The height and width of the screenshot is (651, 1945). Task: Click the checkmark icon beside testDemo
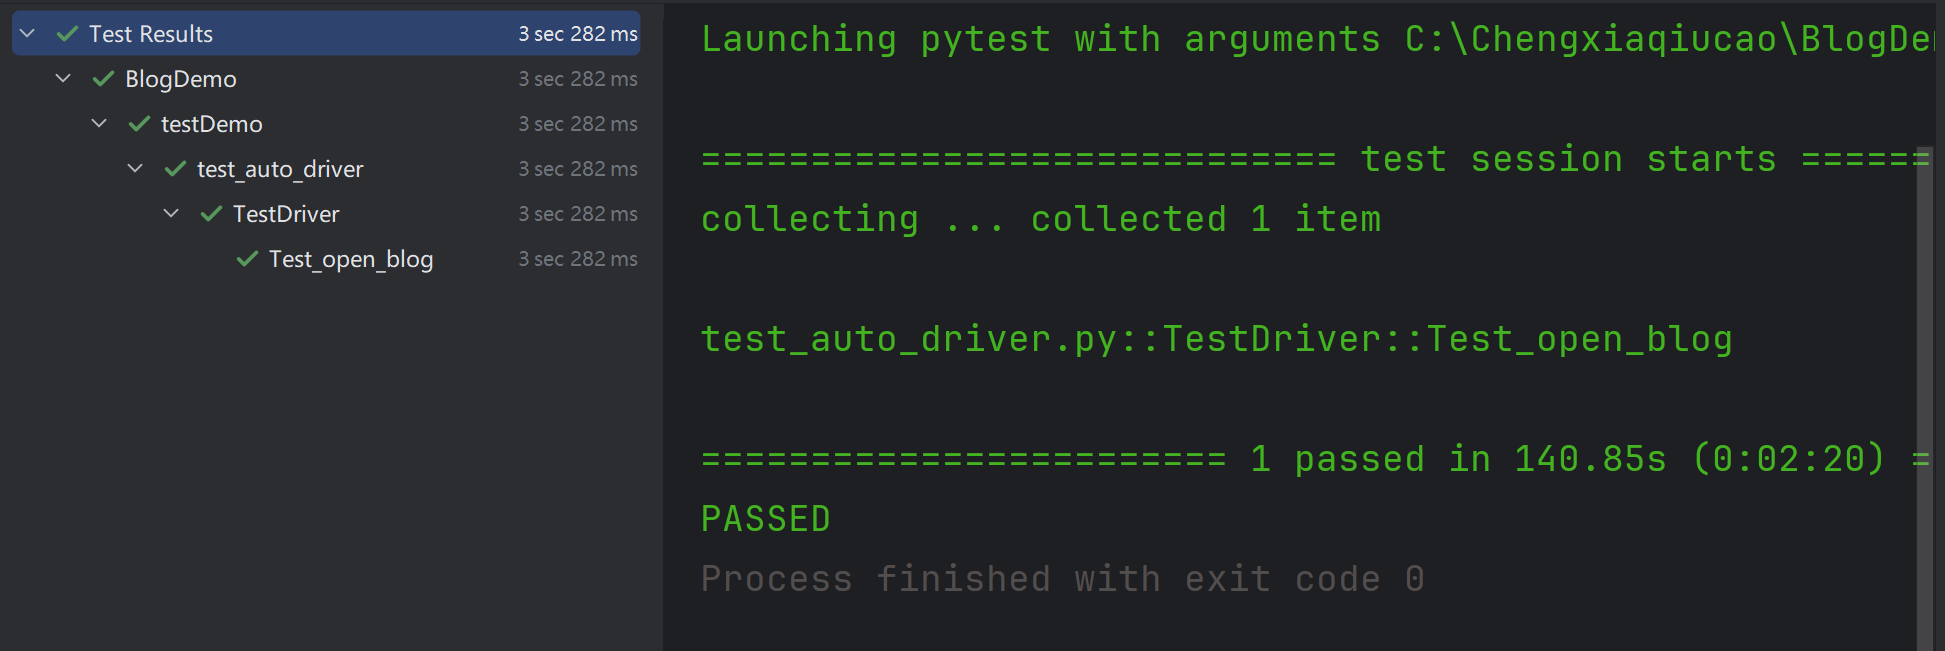pyautogui.click(x=139, y=124)
